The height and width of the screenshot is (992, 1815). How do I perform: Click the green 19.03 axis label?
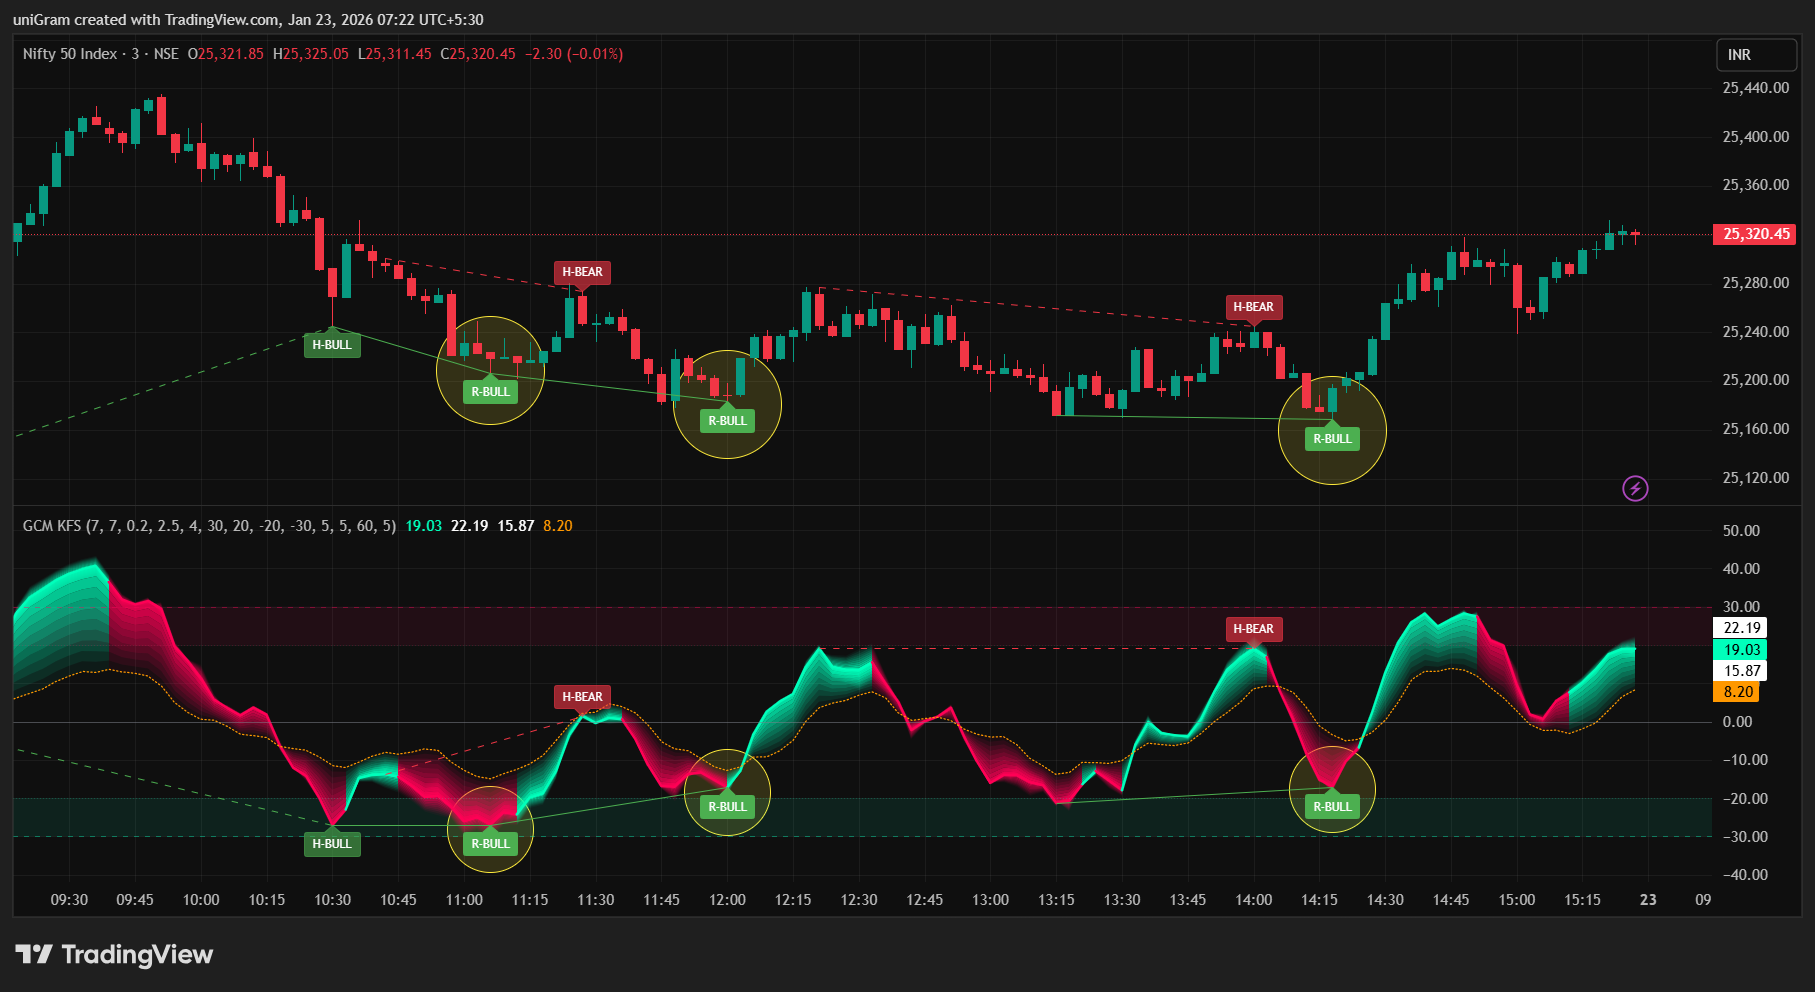click(x=1740, y=649)
